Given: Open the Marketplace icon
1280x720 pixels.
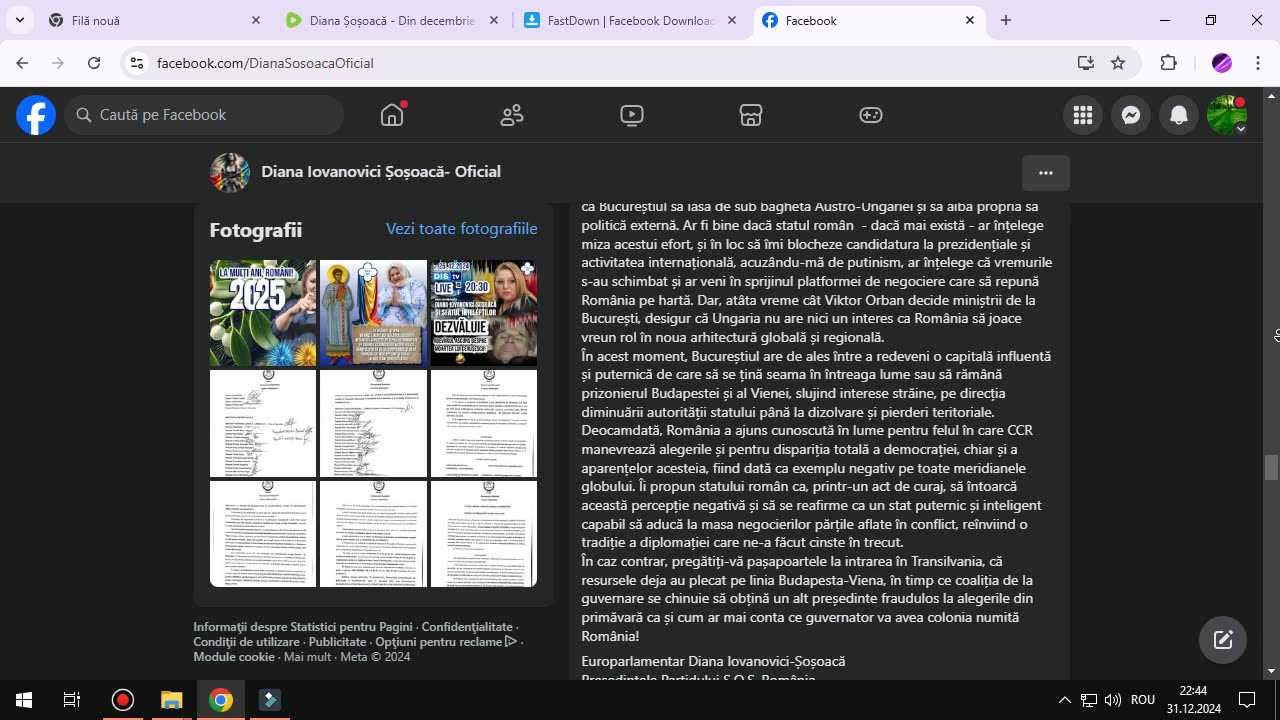Looking at the screenshot, I should click(x=751, y=115).
